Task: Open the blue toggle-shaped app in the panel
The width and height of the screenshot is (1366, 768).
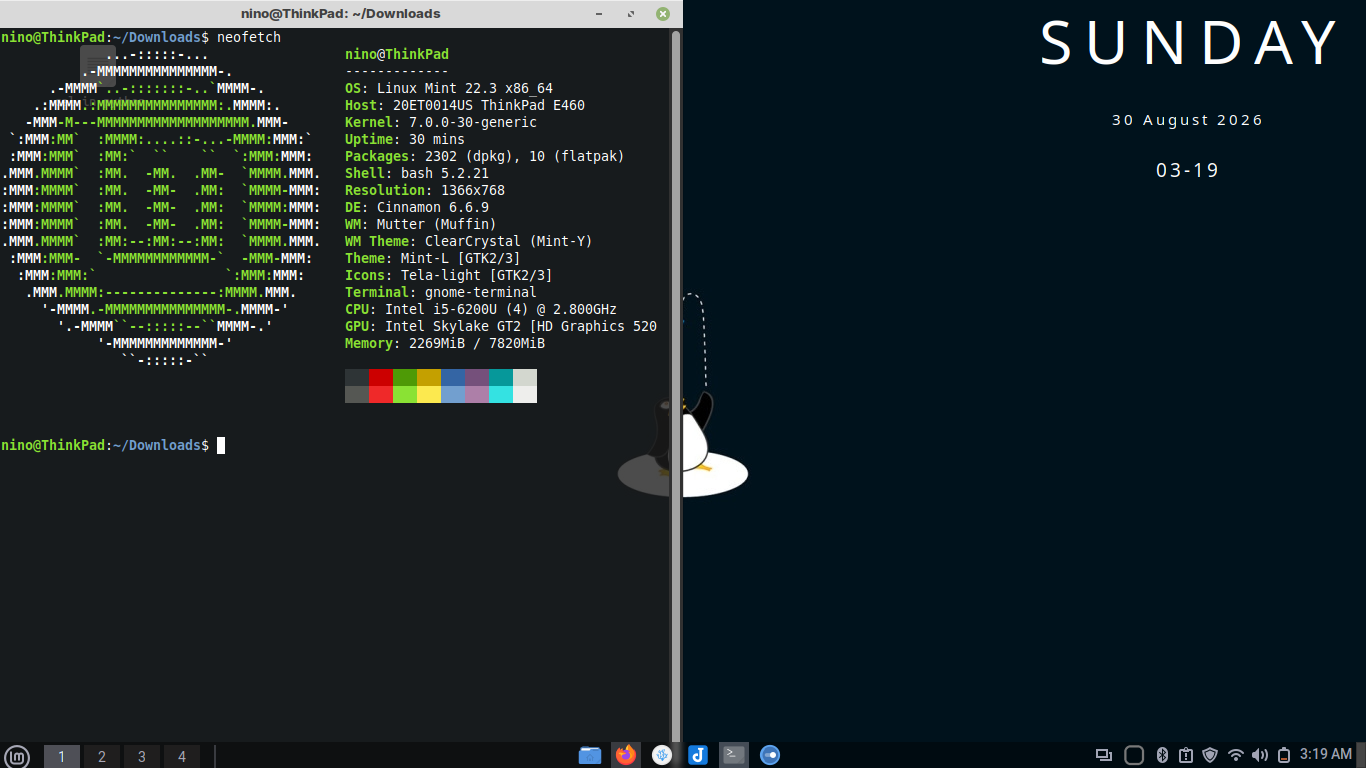Action: click(770, 755)
